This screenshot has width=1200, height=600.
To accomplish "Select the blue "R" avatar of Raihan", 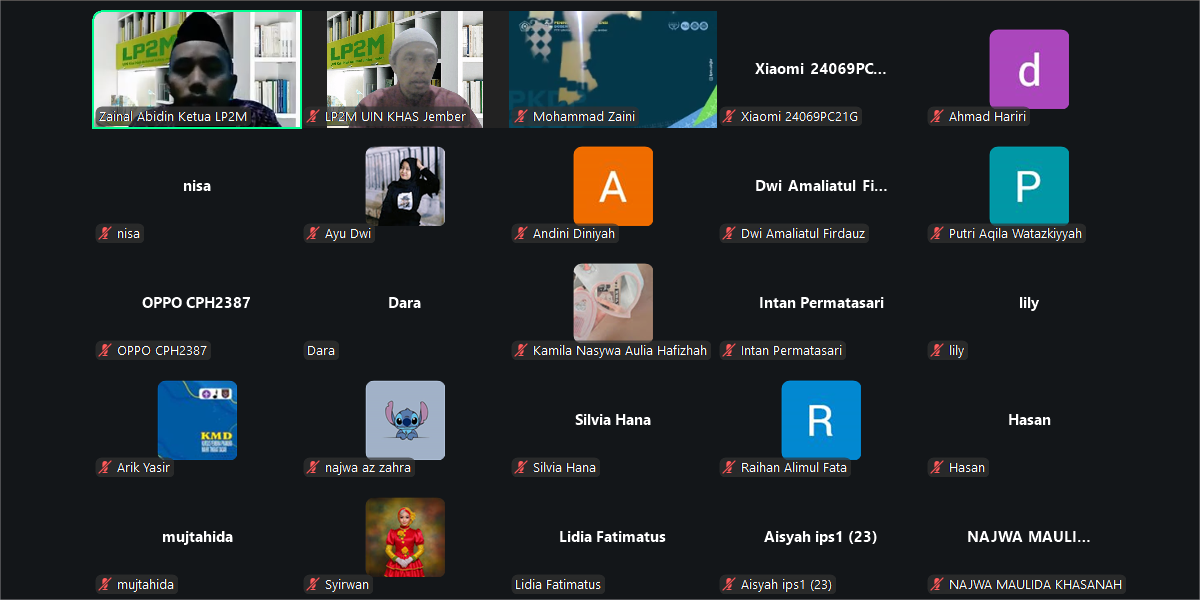I will coord(821,420).
